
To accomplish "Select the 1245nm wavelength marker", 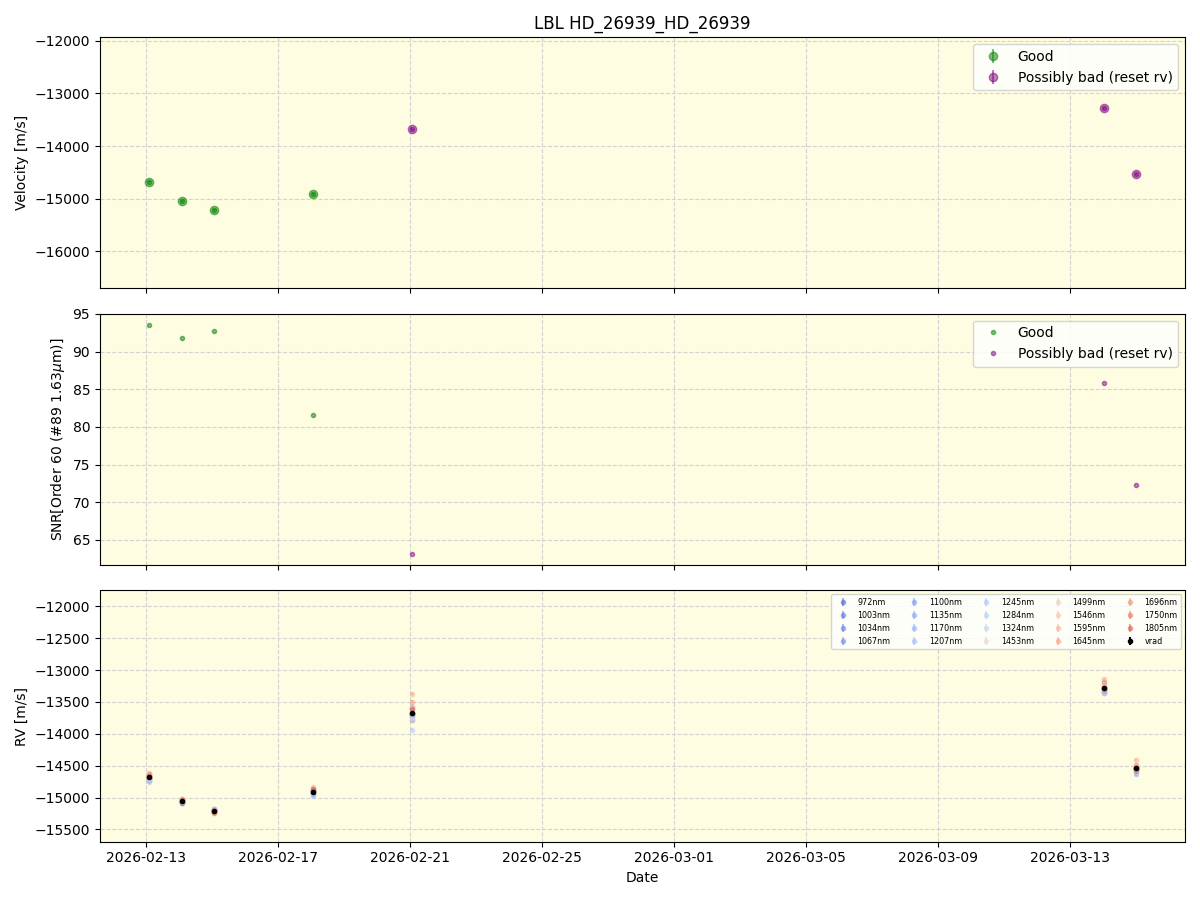I will click(989, 603).
